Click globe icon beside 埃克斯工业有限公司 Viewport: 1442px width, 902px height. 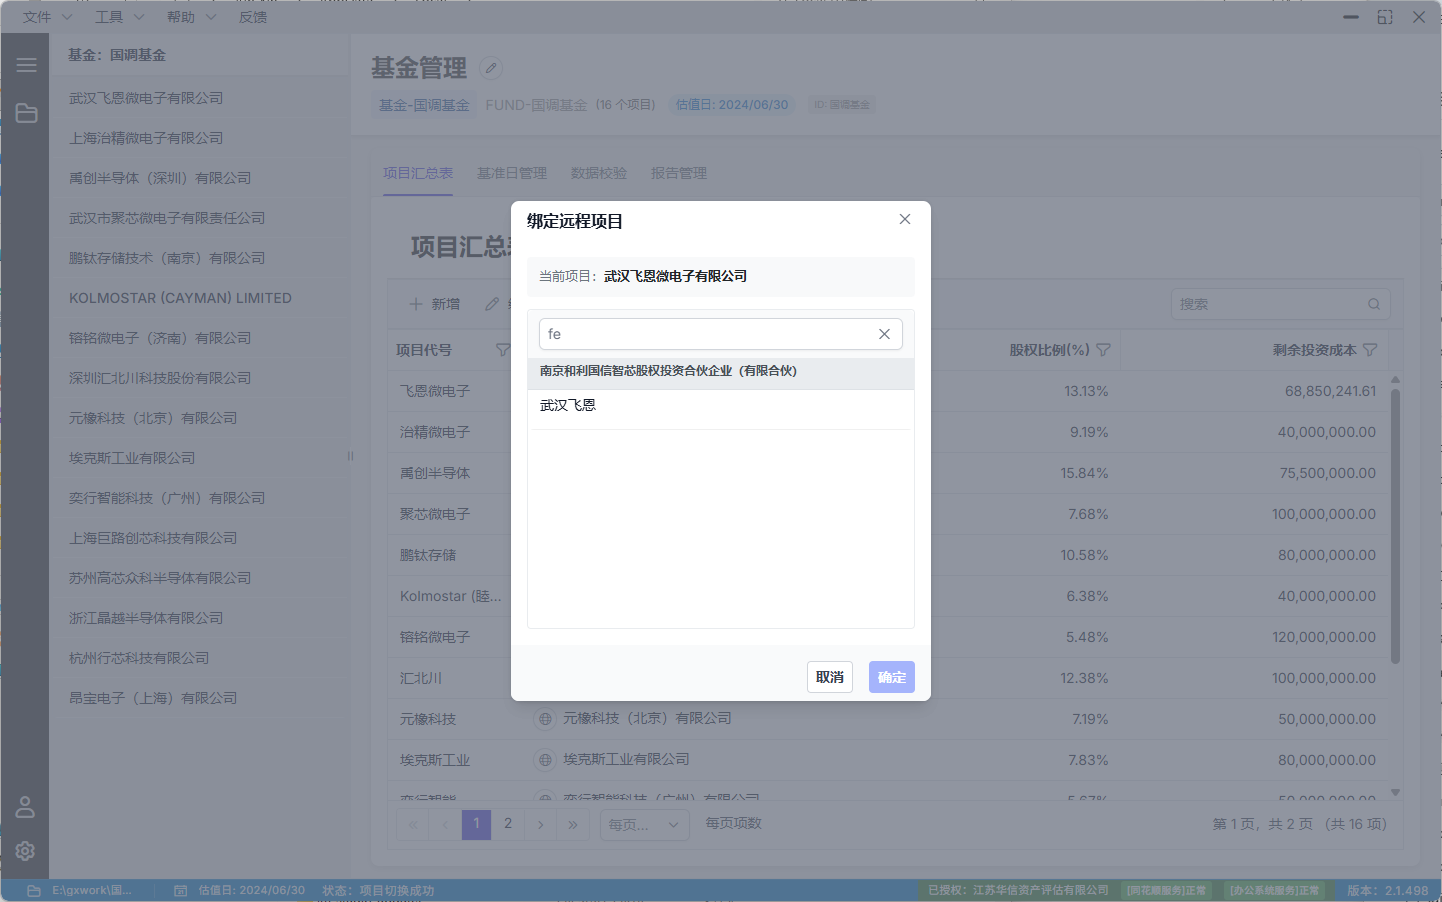point(545,760)
